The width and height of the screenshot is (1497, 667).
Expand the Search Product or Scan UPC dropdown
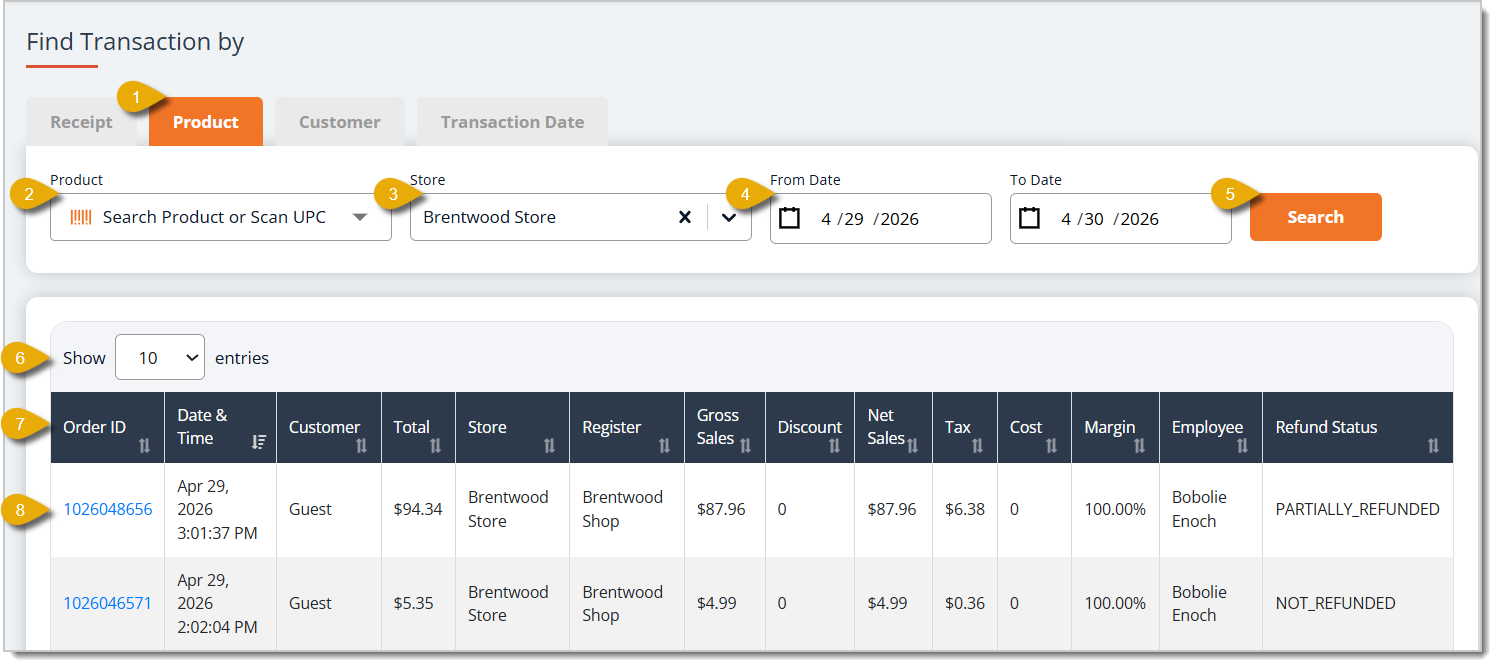[x=361, y=217]
